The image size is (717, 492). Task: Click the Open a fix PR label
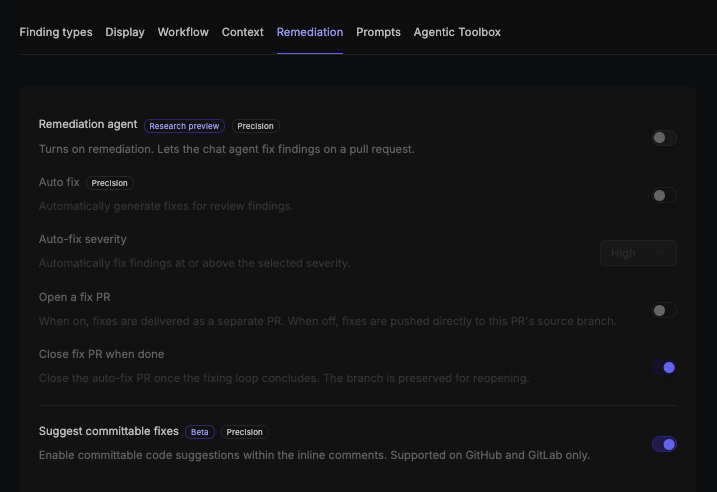(75, 297)
